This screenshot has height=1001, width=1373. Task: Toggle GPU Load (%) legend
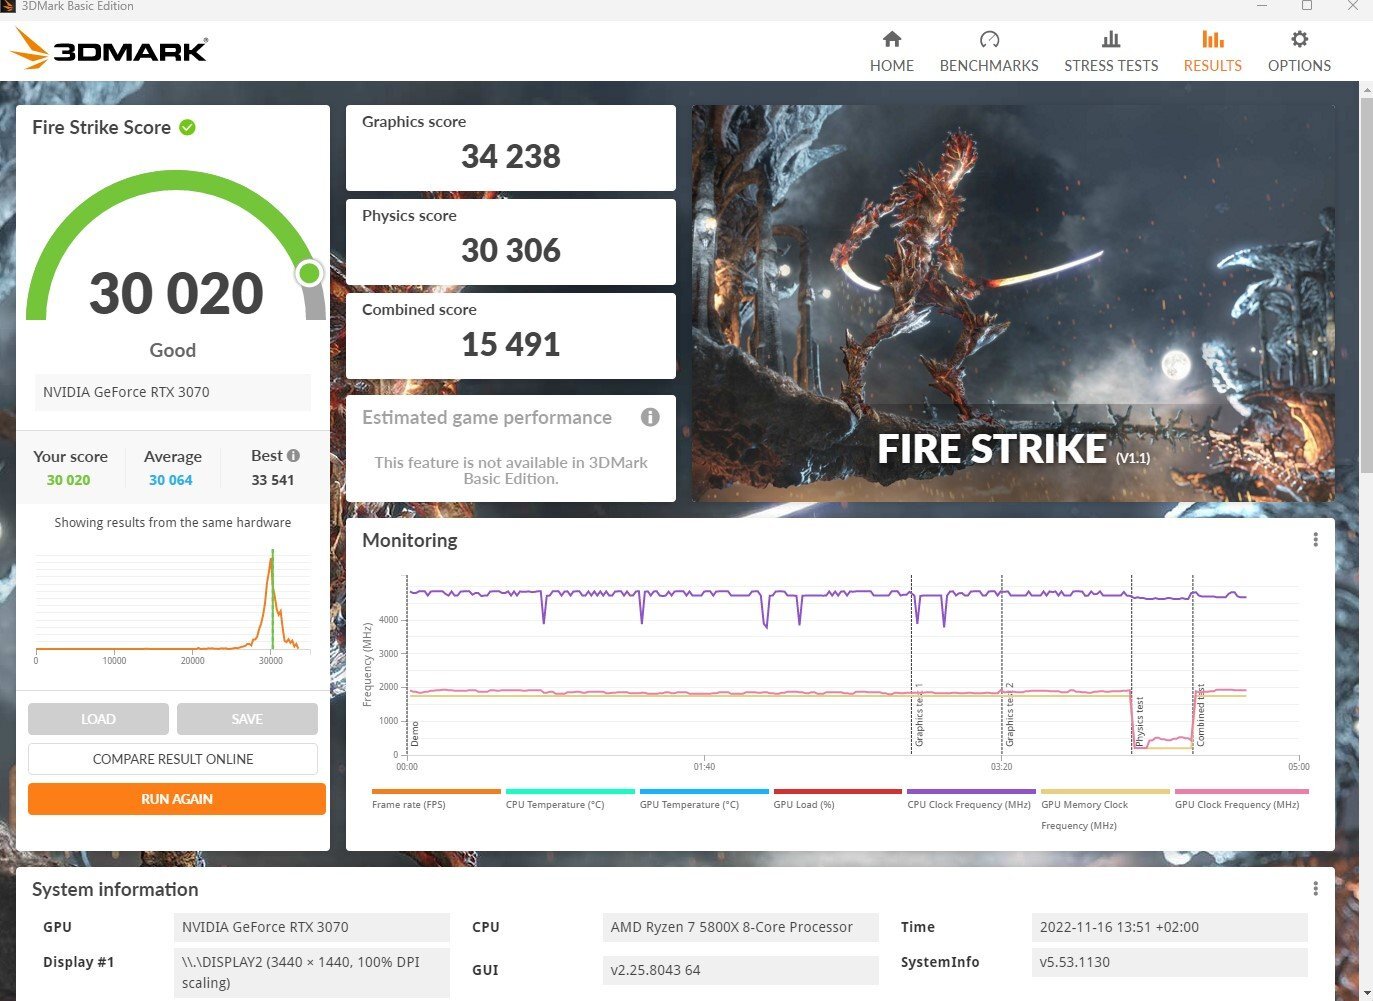pos(838,799)
